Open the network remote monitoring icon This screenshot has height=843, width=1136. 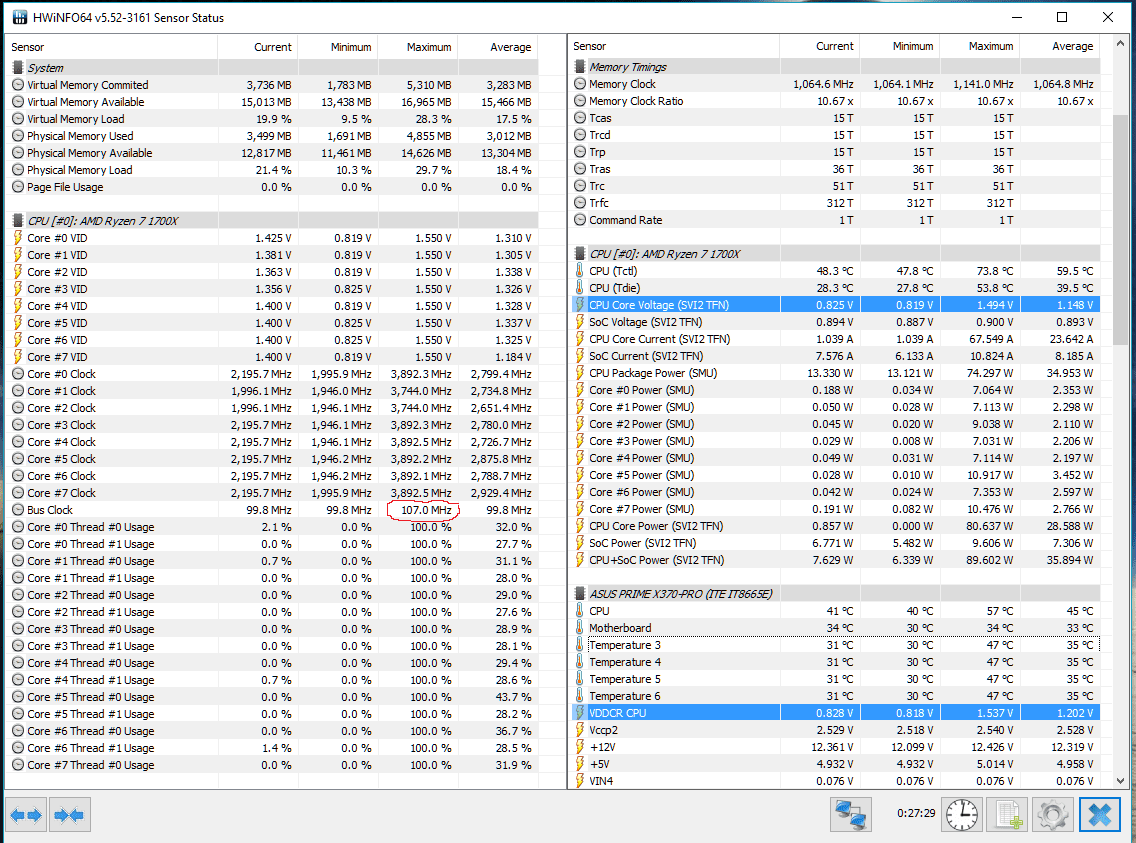pyautogui.click(x=850, y=815)
